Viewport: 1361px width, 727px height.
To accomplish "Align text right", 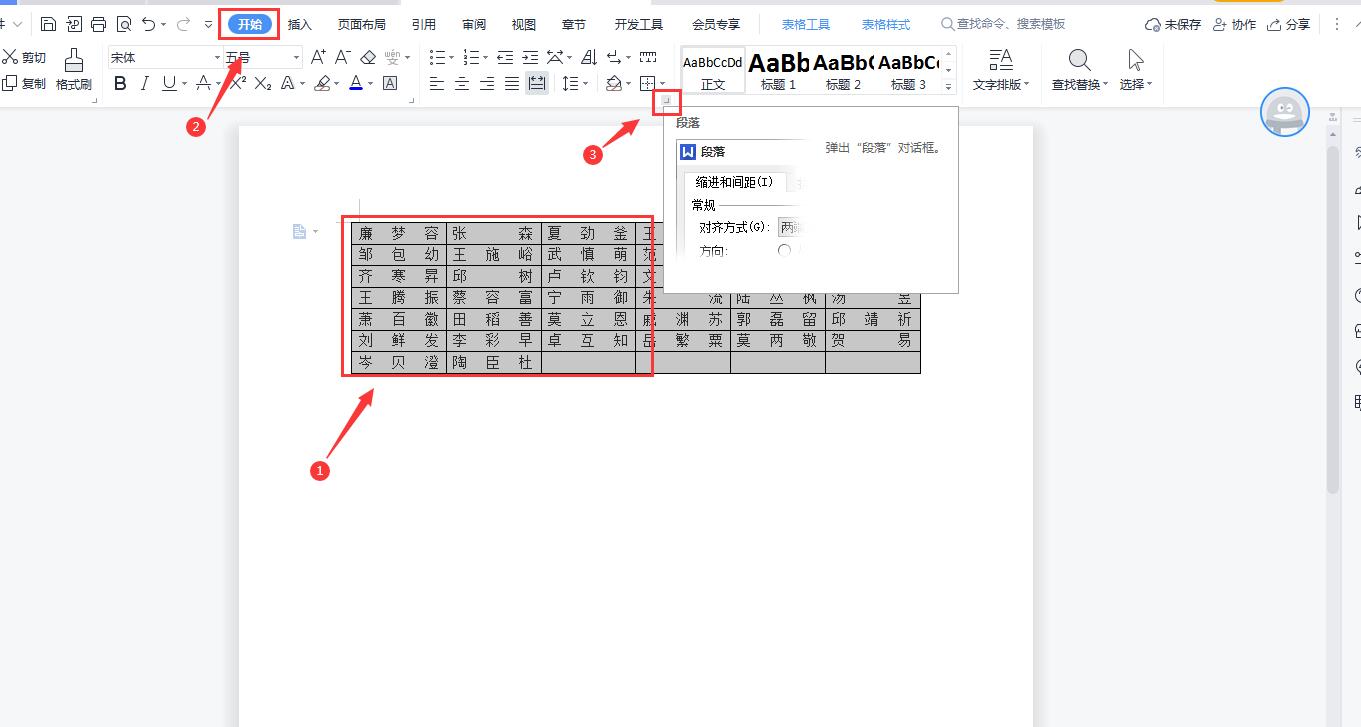I will [x=487, y=84].
